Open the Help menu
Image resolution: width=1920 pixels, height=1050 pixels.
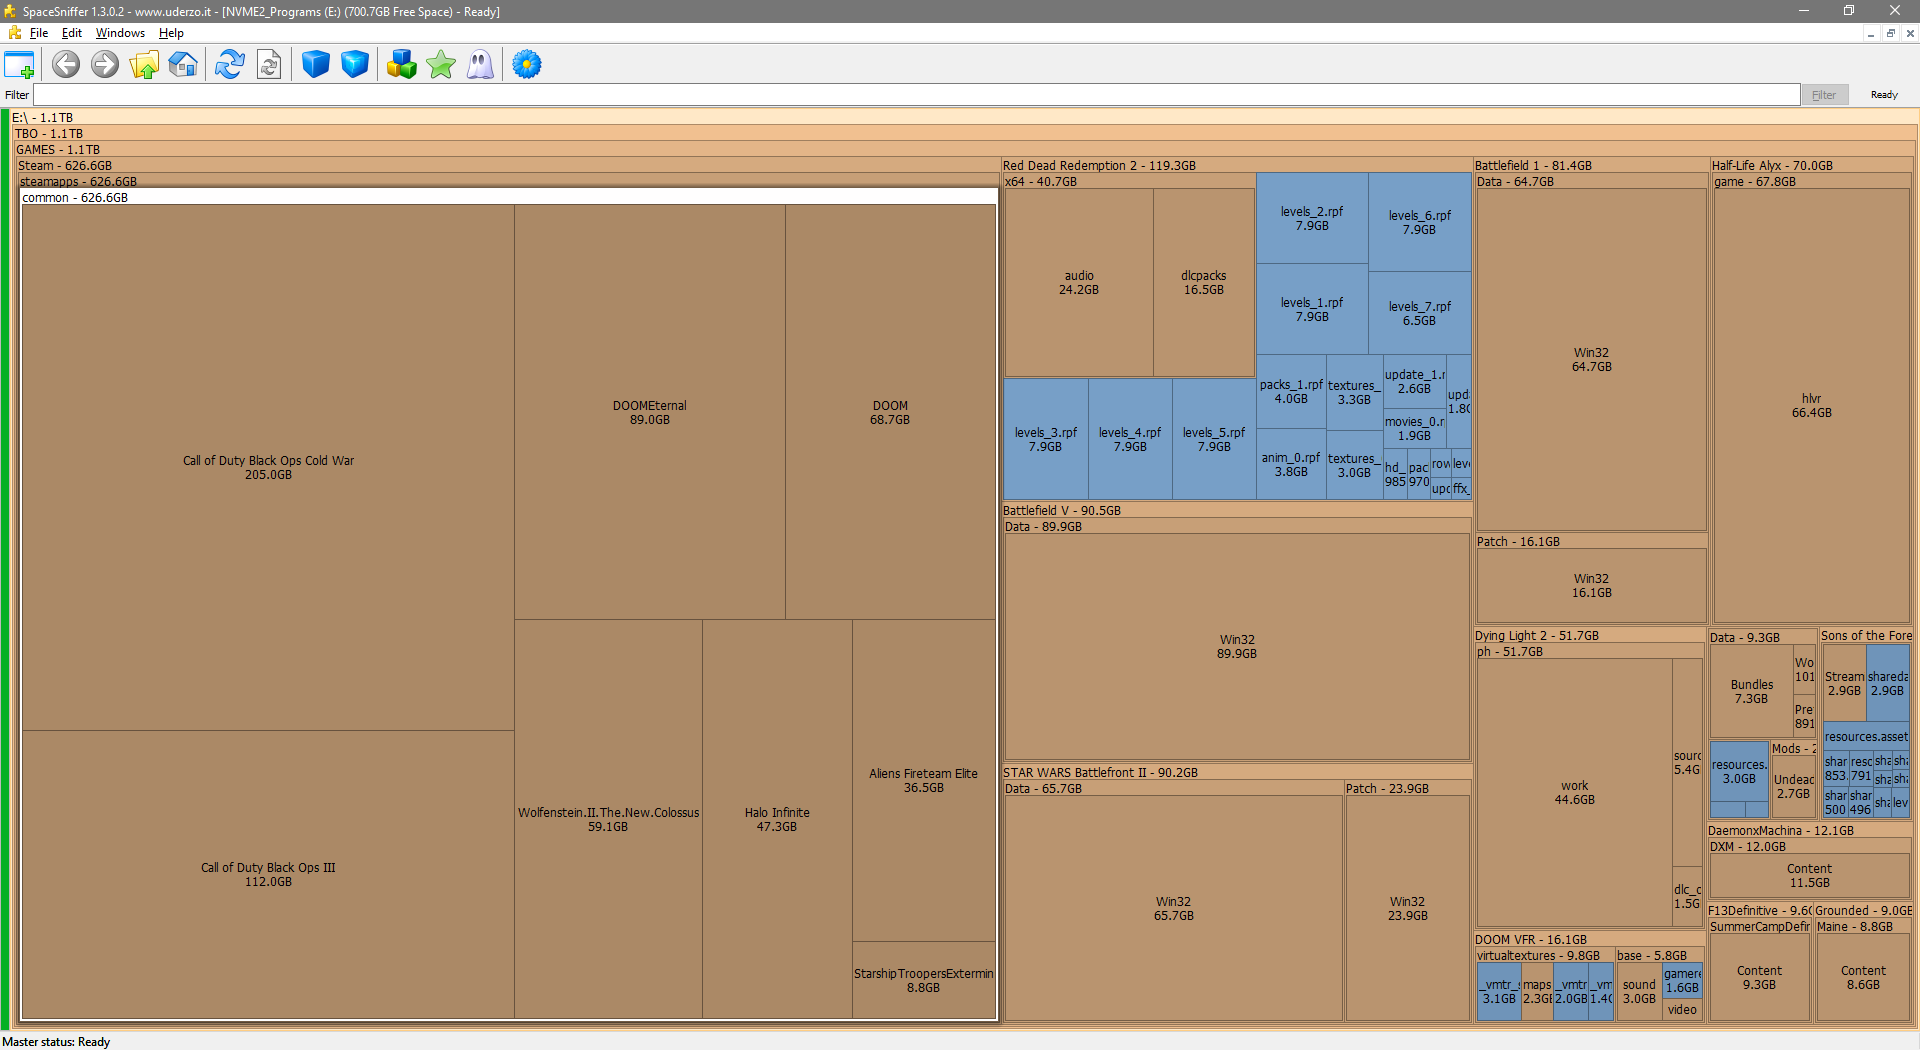point(171,33)
